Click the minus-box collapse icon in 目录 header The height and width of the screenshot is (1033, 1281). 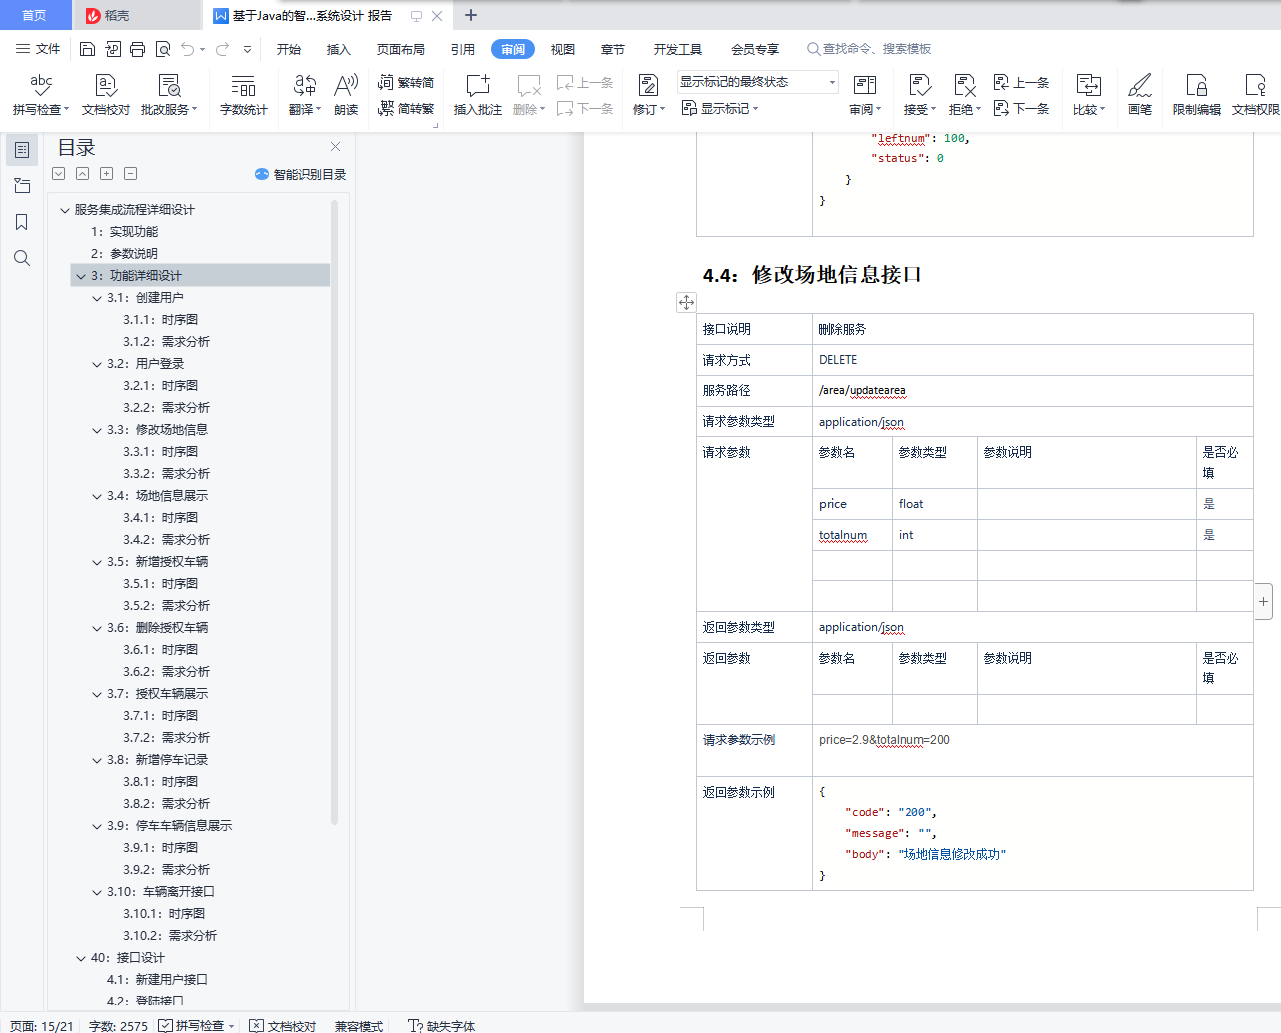pos(131,174)
